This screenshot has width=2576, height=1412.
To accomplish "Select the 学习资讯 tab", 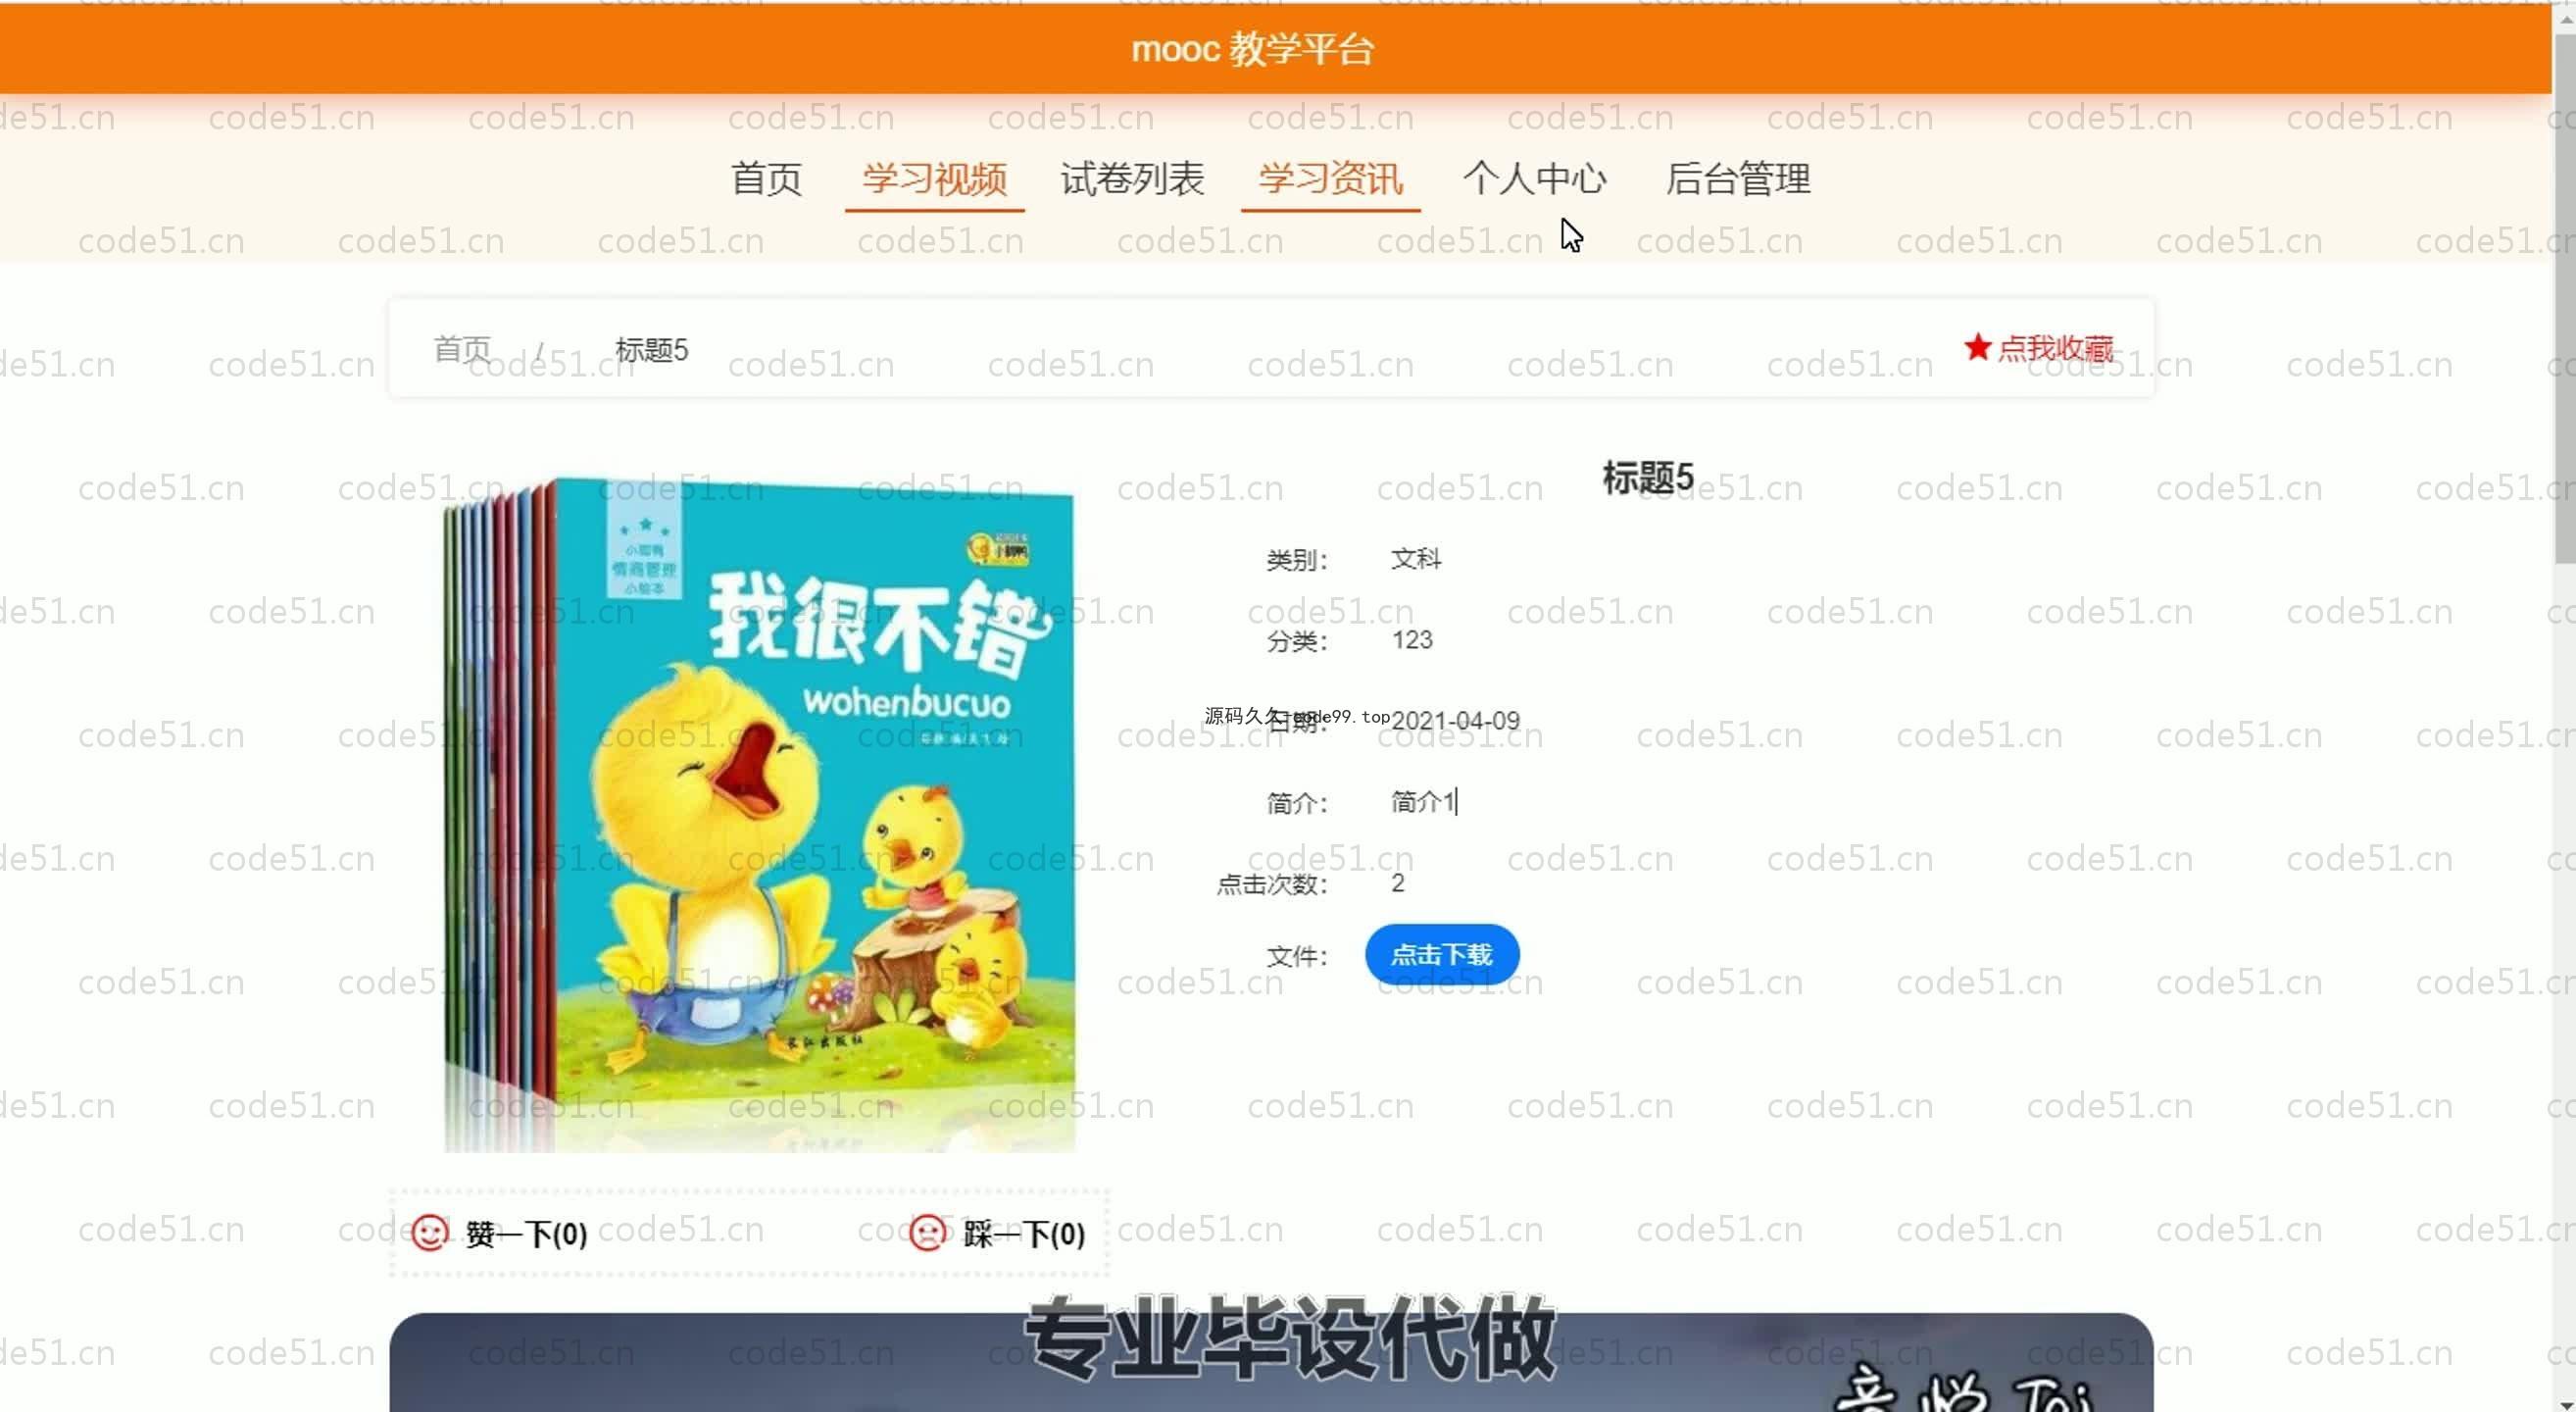I will (x=1330, y=179).
